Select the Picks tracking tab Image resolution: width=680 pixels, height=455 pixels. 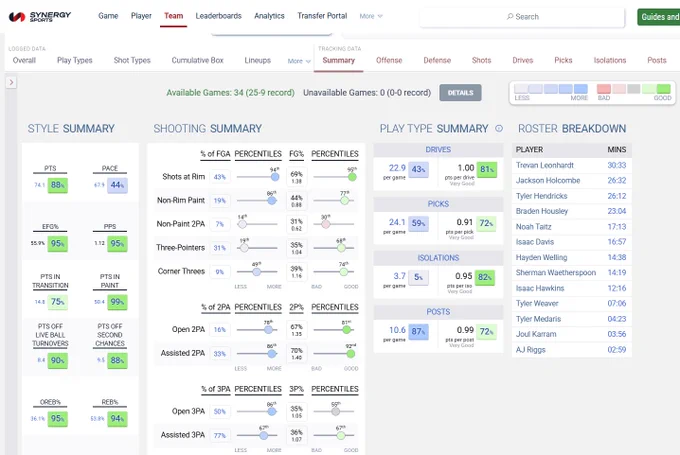tap(563, 60)
